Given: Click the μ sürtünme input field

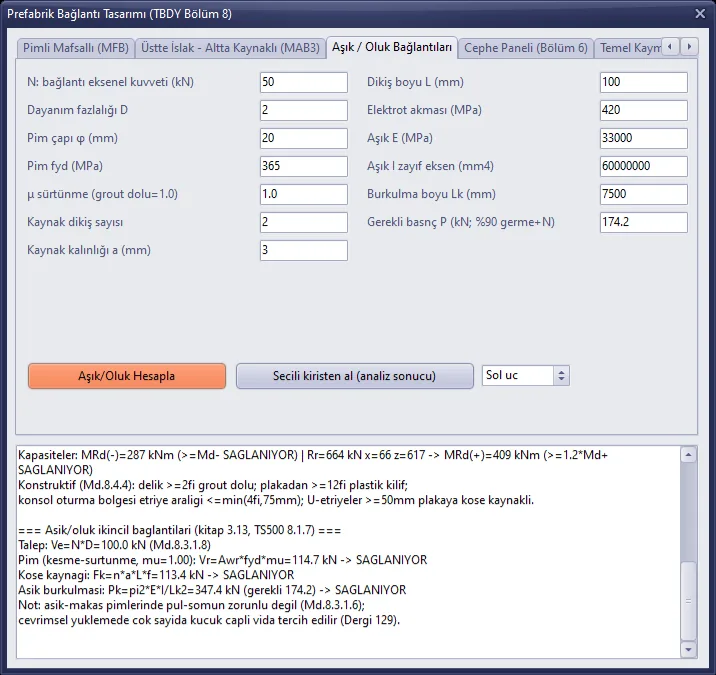Looking at the screenshot, I should coord(304,194).
